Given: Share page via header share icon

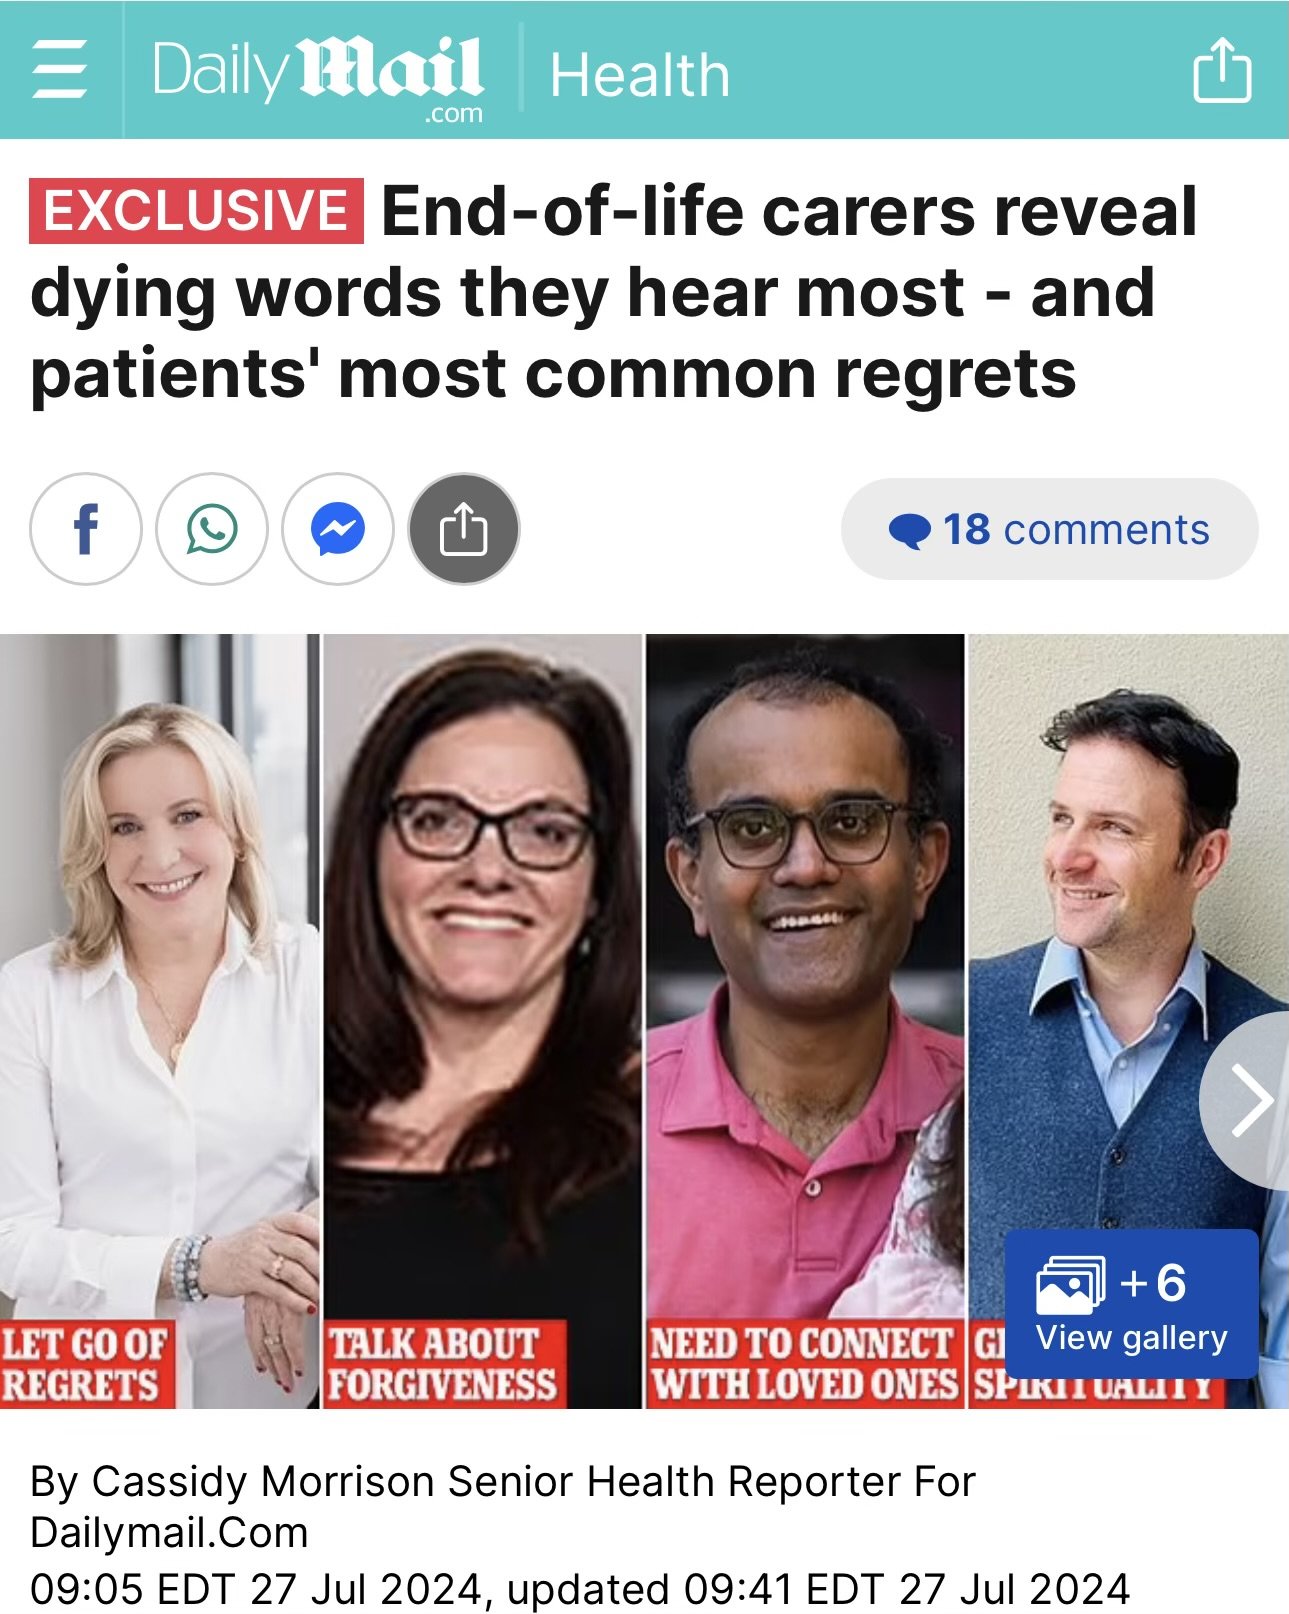Looking at the screenshot, I should click(1222, 69).
